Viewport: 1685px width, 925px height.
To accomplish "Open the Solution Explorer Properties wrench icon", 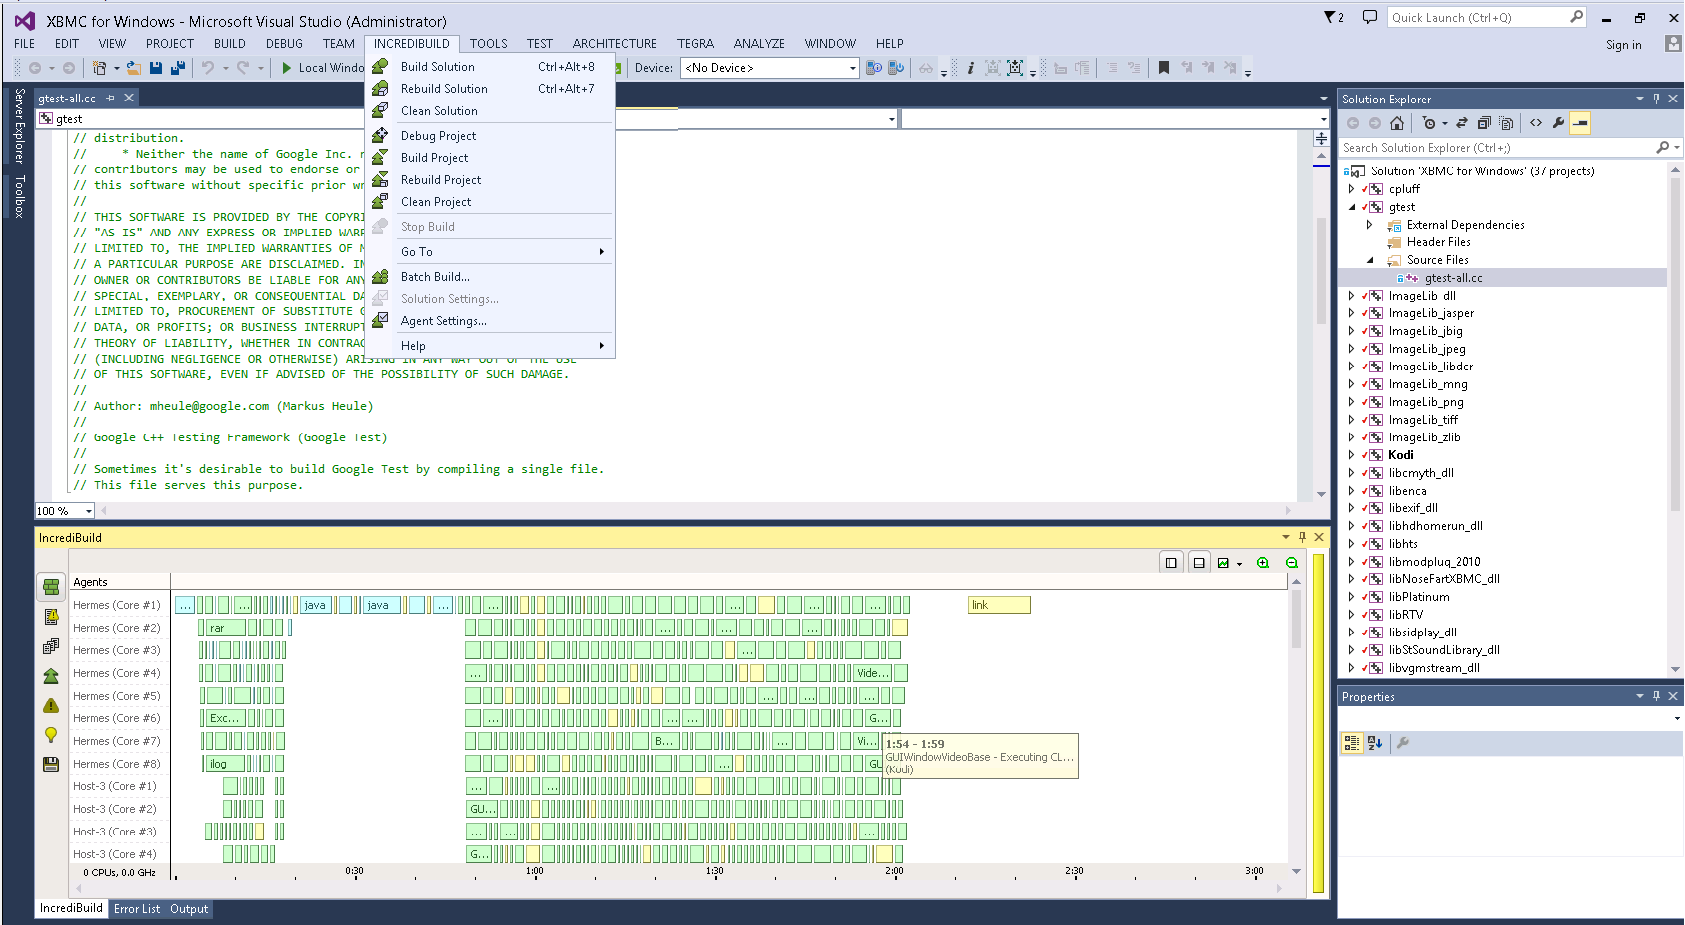I will [1558, 123].
